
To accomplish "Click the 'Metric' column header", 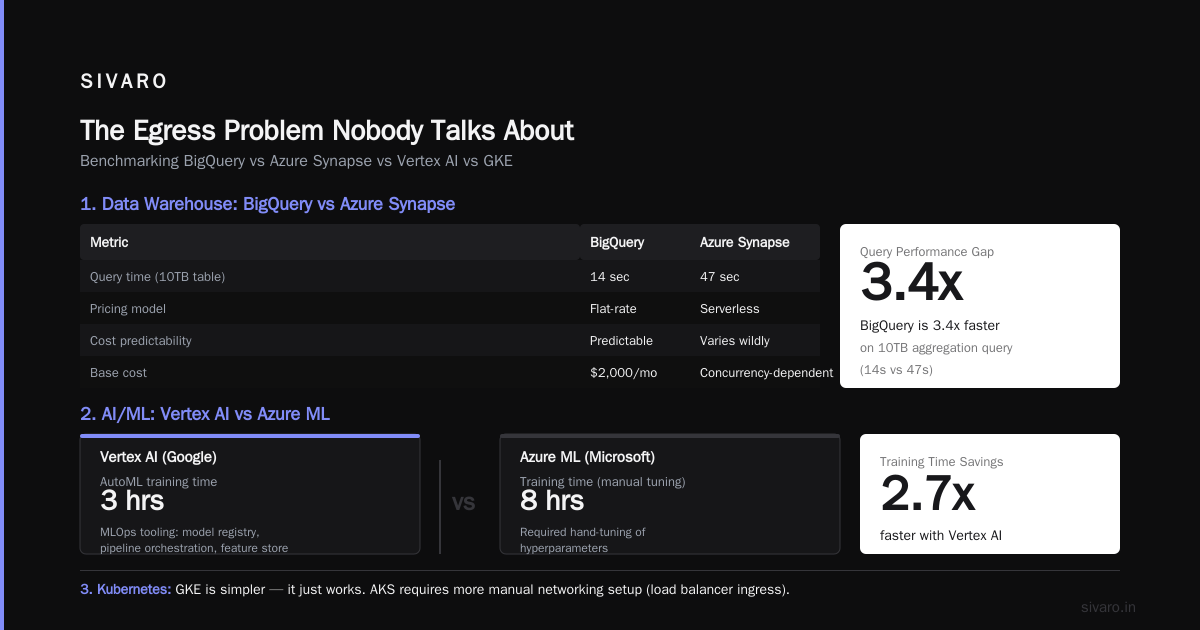I will click(109, 242).
